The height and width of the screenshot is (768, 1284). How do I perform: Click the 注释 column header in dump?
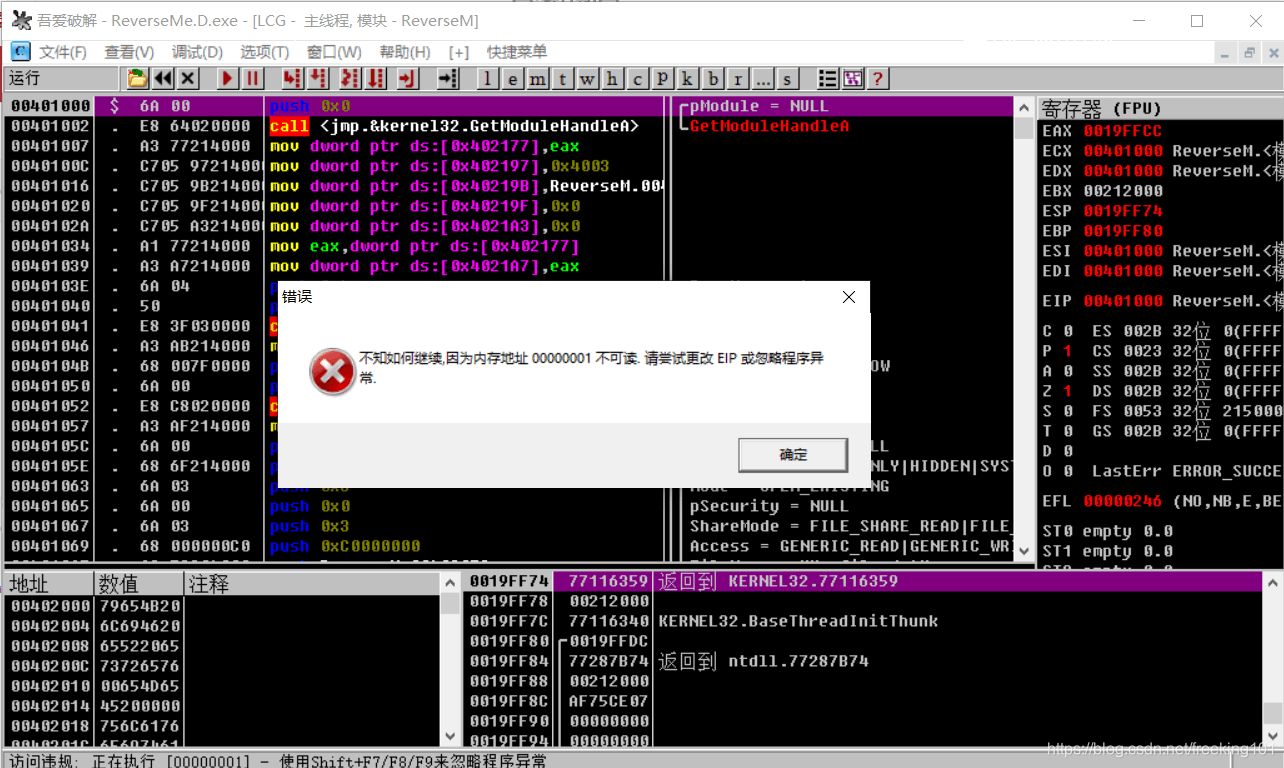(312, 584)
